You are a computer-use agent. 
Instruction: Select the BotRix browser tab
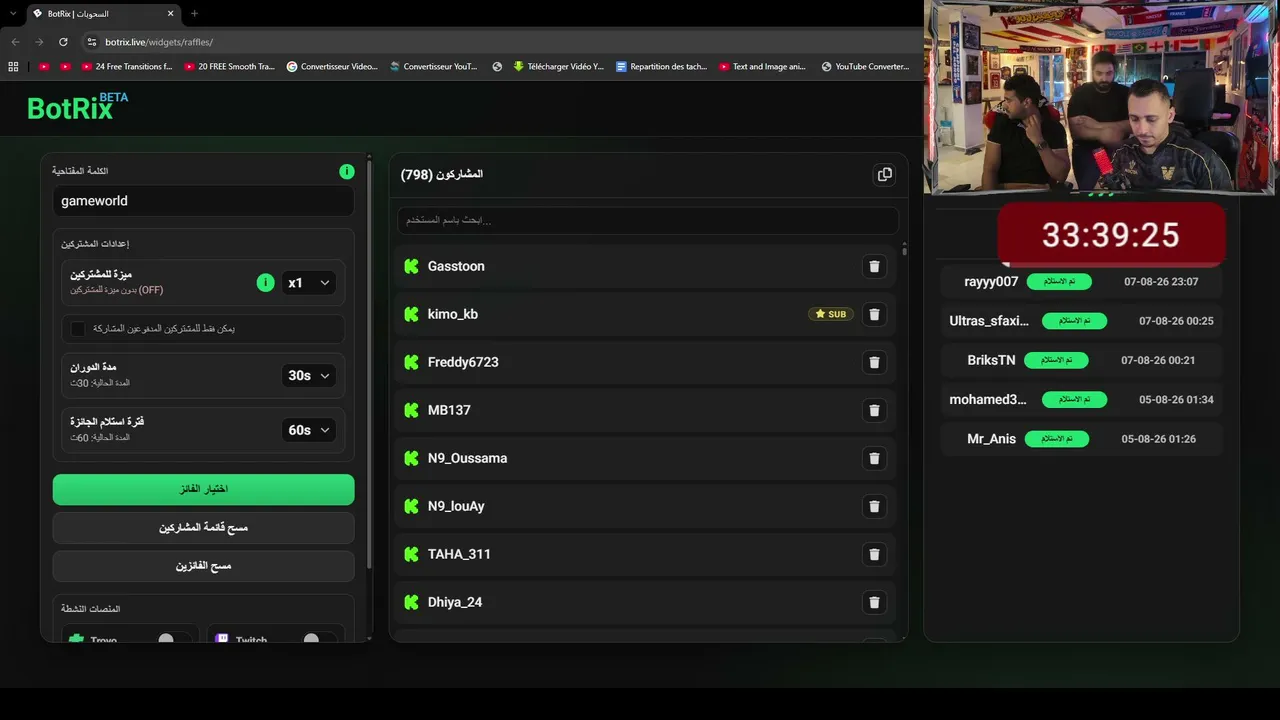point(102,14)
